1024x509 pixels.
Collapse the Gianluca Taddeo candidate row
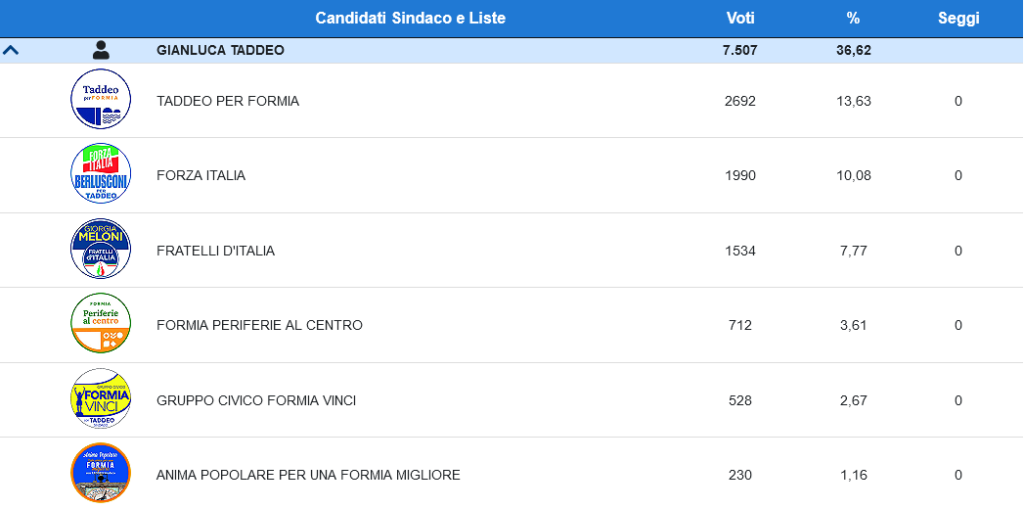(x=11, y=50)
